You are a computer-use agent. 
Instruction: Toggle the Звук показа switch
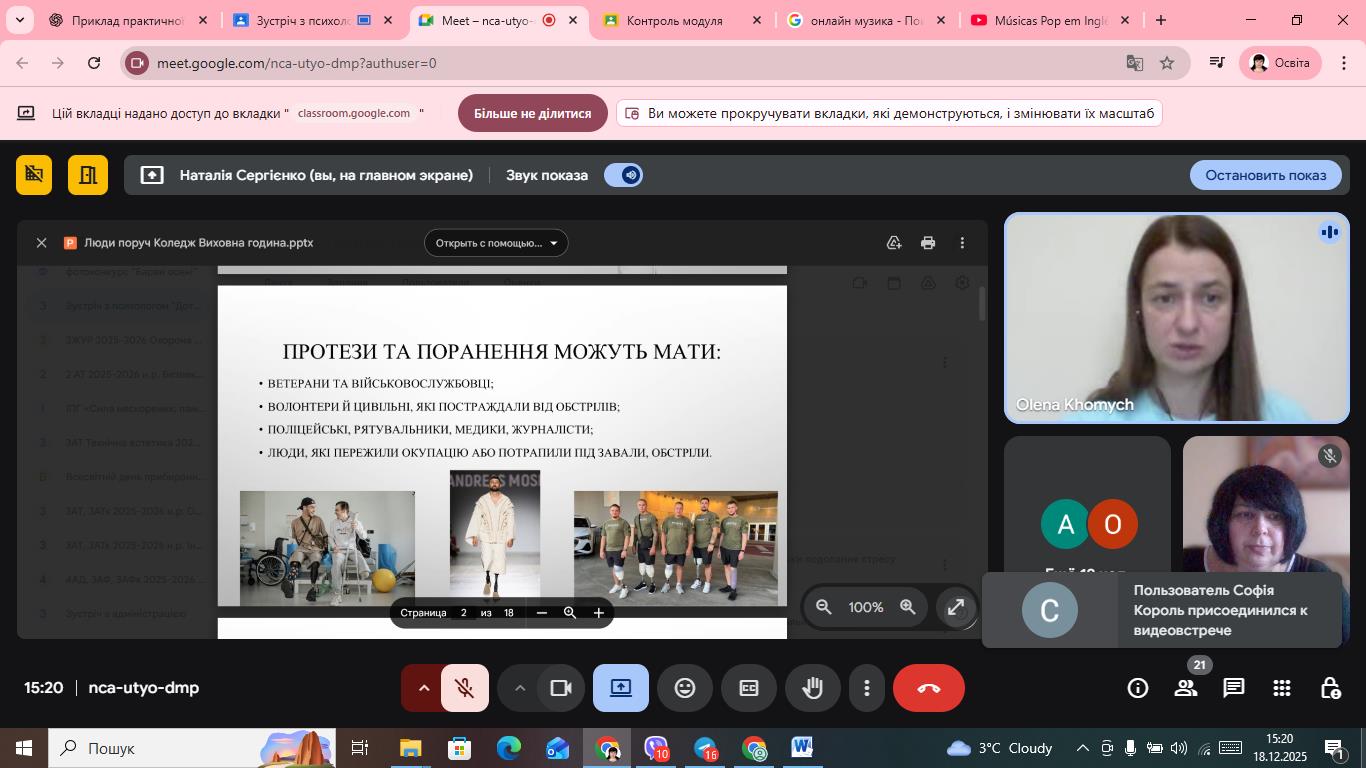click(623, 175)
